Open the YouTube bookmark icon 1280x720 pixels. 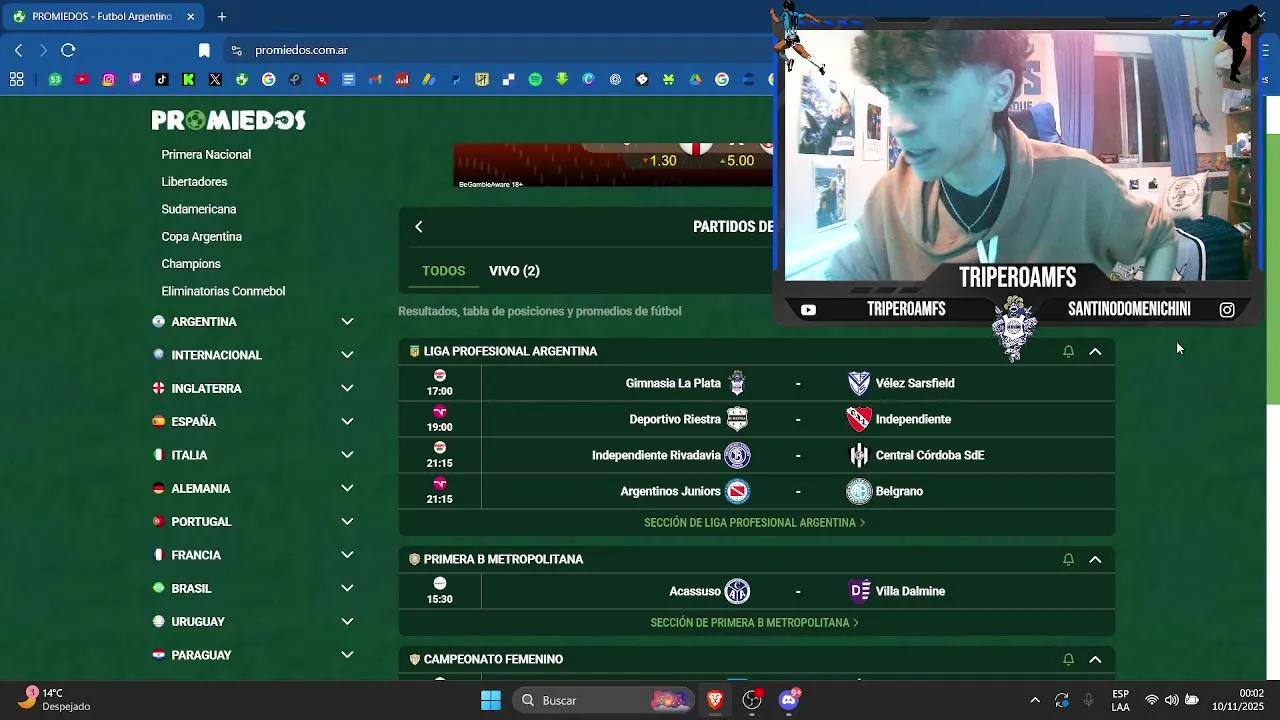point(82,79)
